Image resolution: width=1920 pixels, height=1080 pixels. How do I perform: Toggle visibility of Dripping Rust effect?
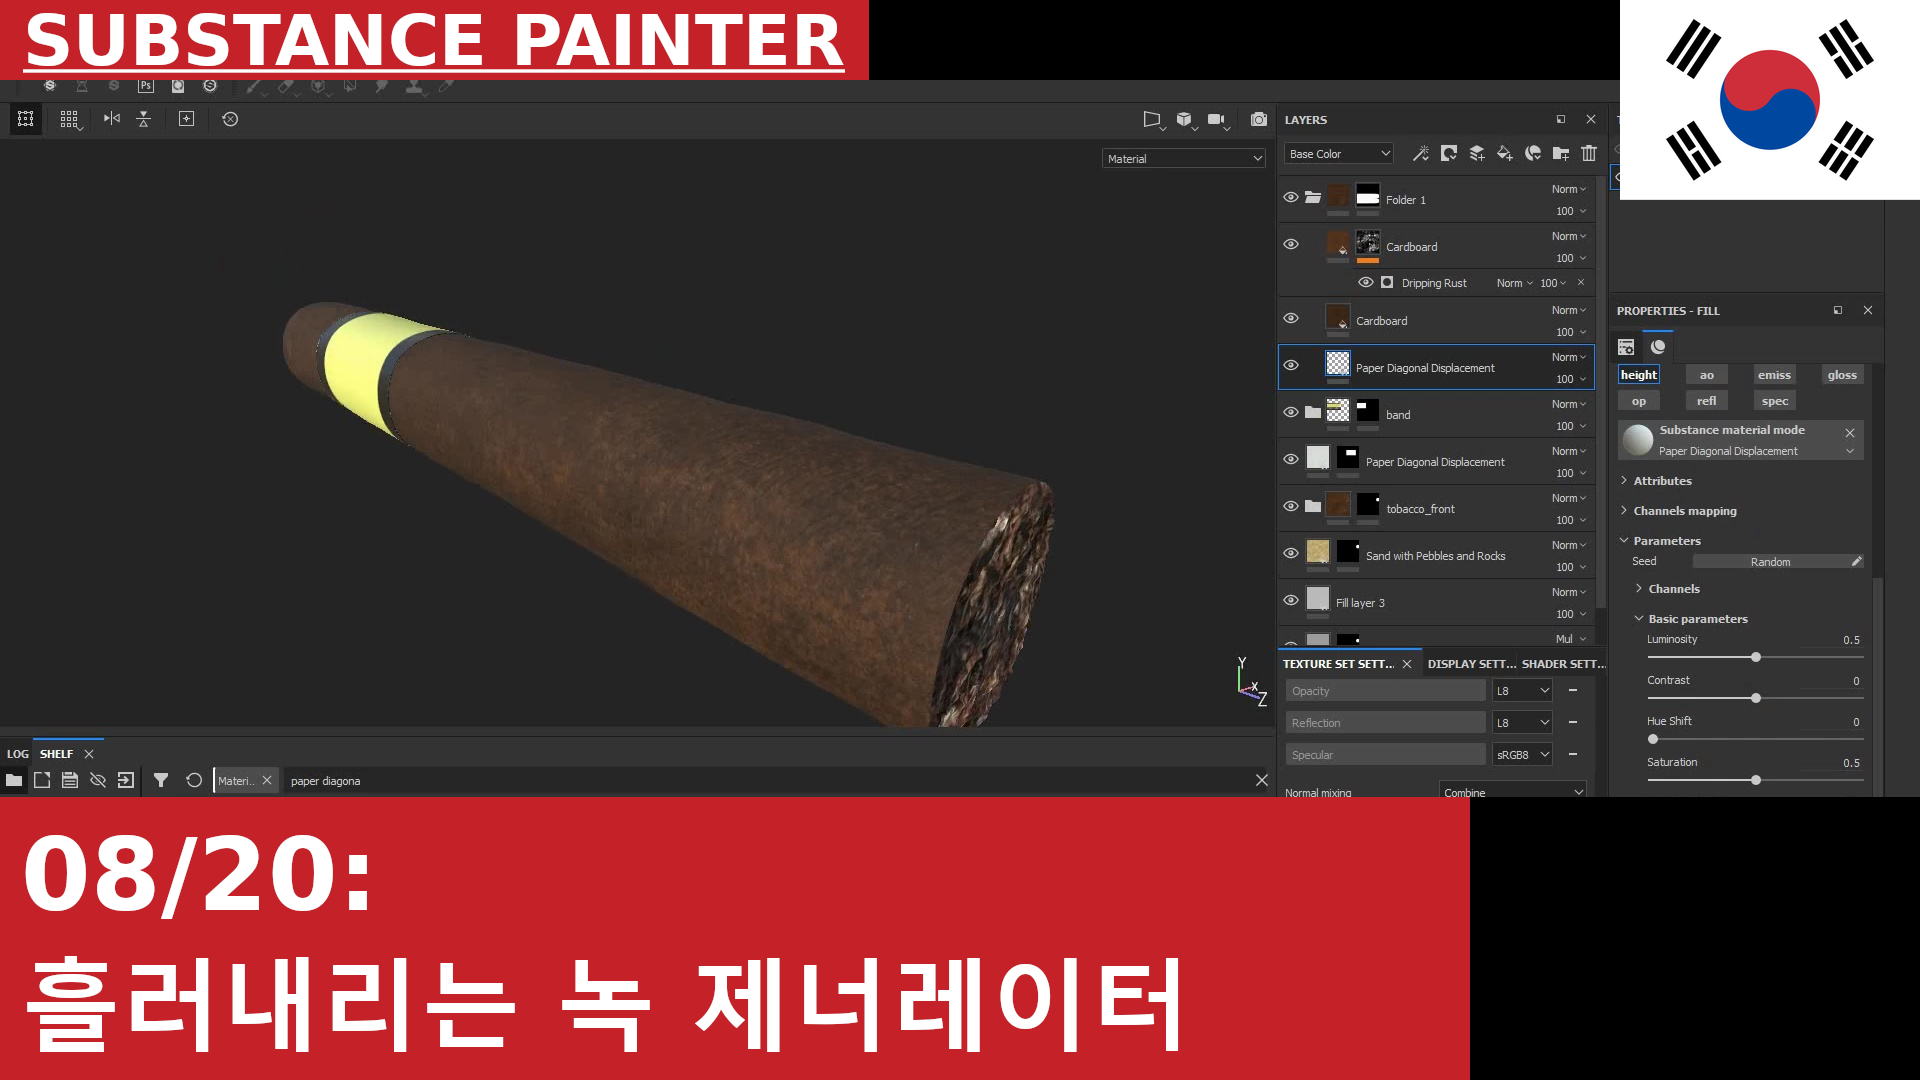[1365, 283]
